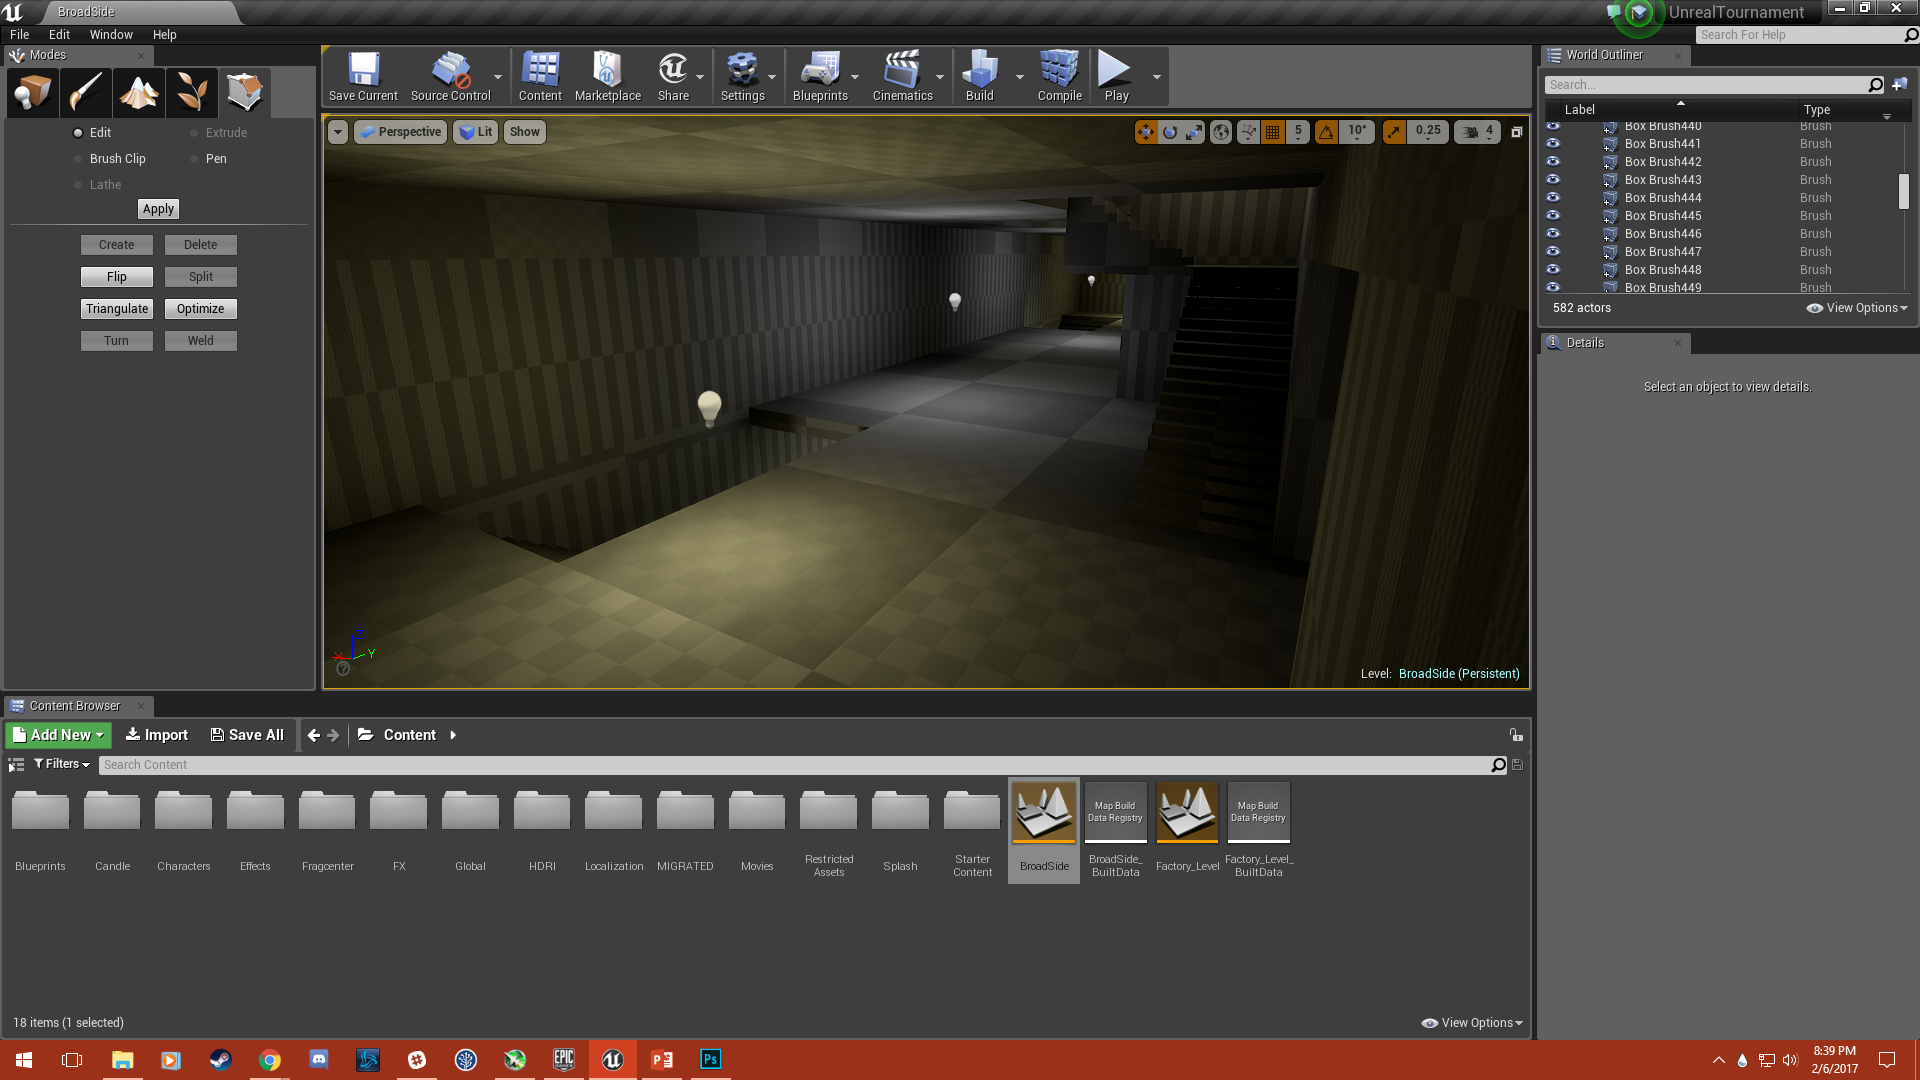This screenshot has width=1920, height=1080.
Task: Click the Optimize button
Action: [x=201, y=309]
